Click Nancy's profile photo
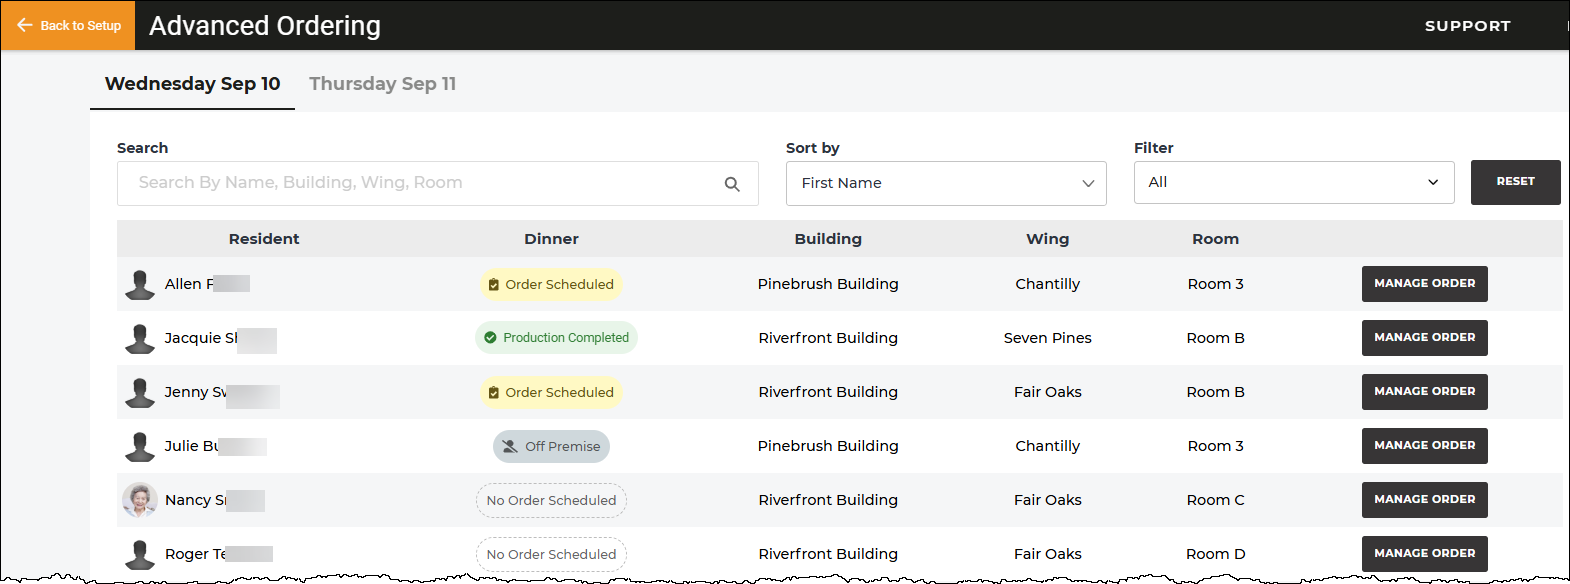The height and width of the screenshot is (584, 1570). [x=140, y=500]
